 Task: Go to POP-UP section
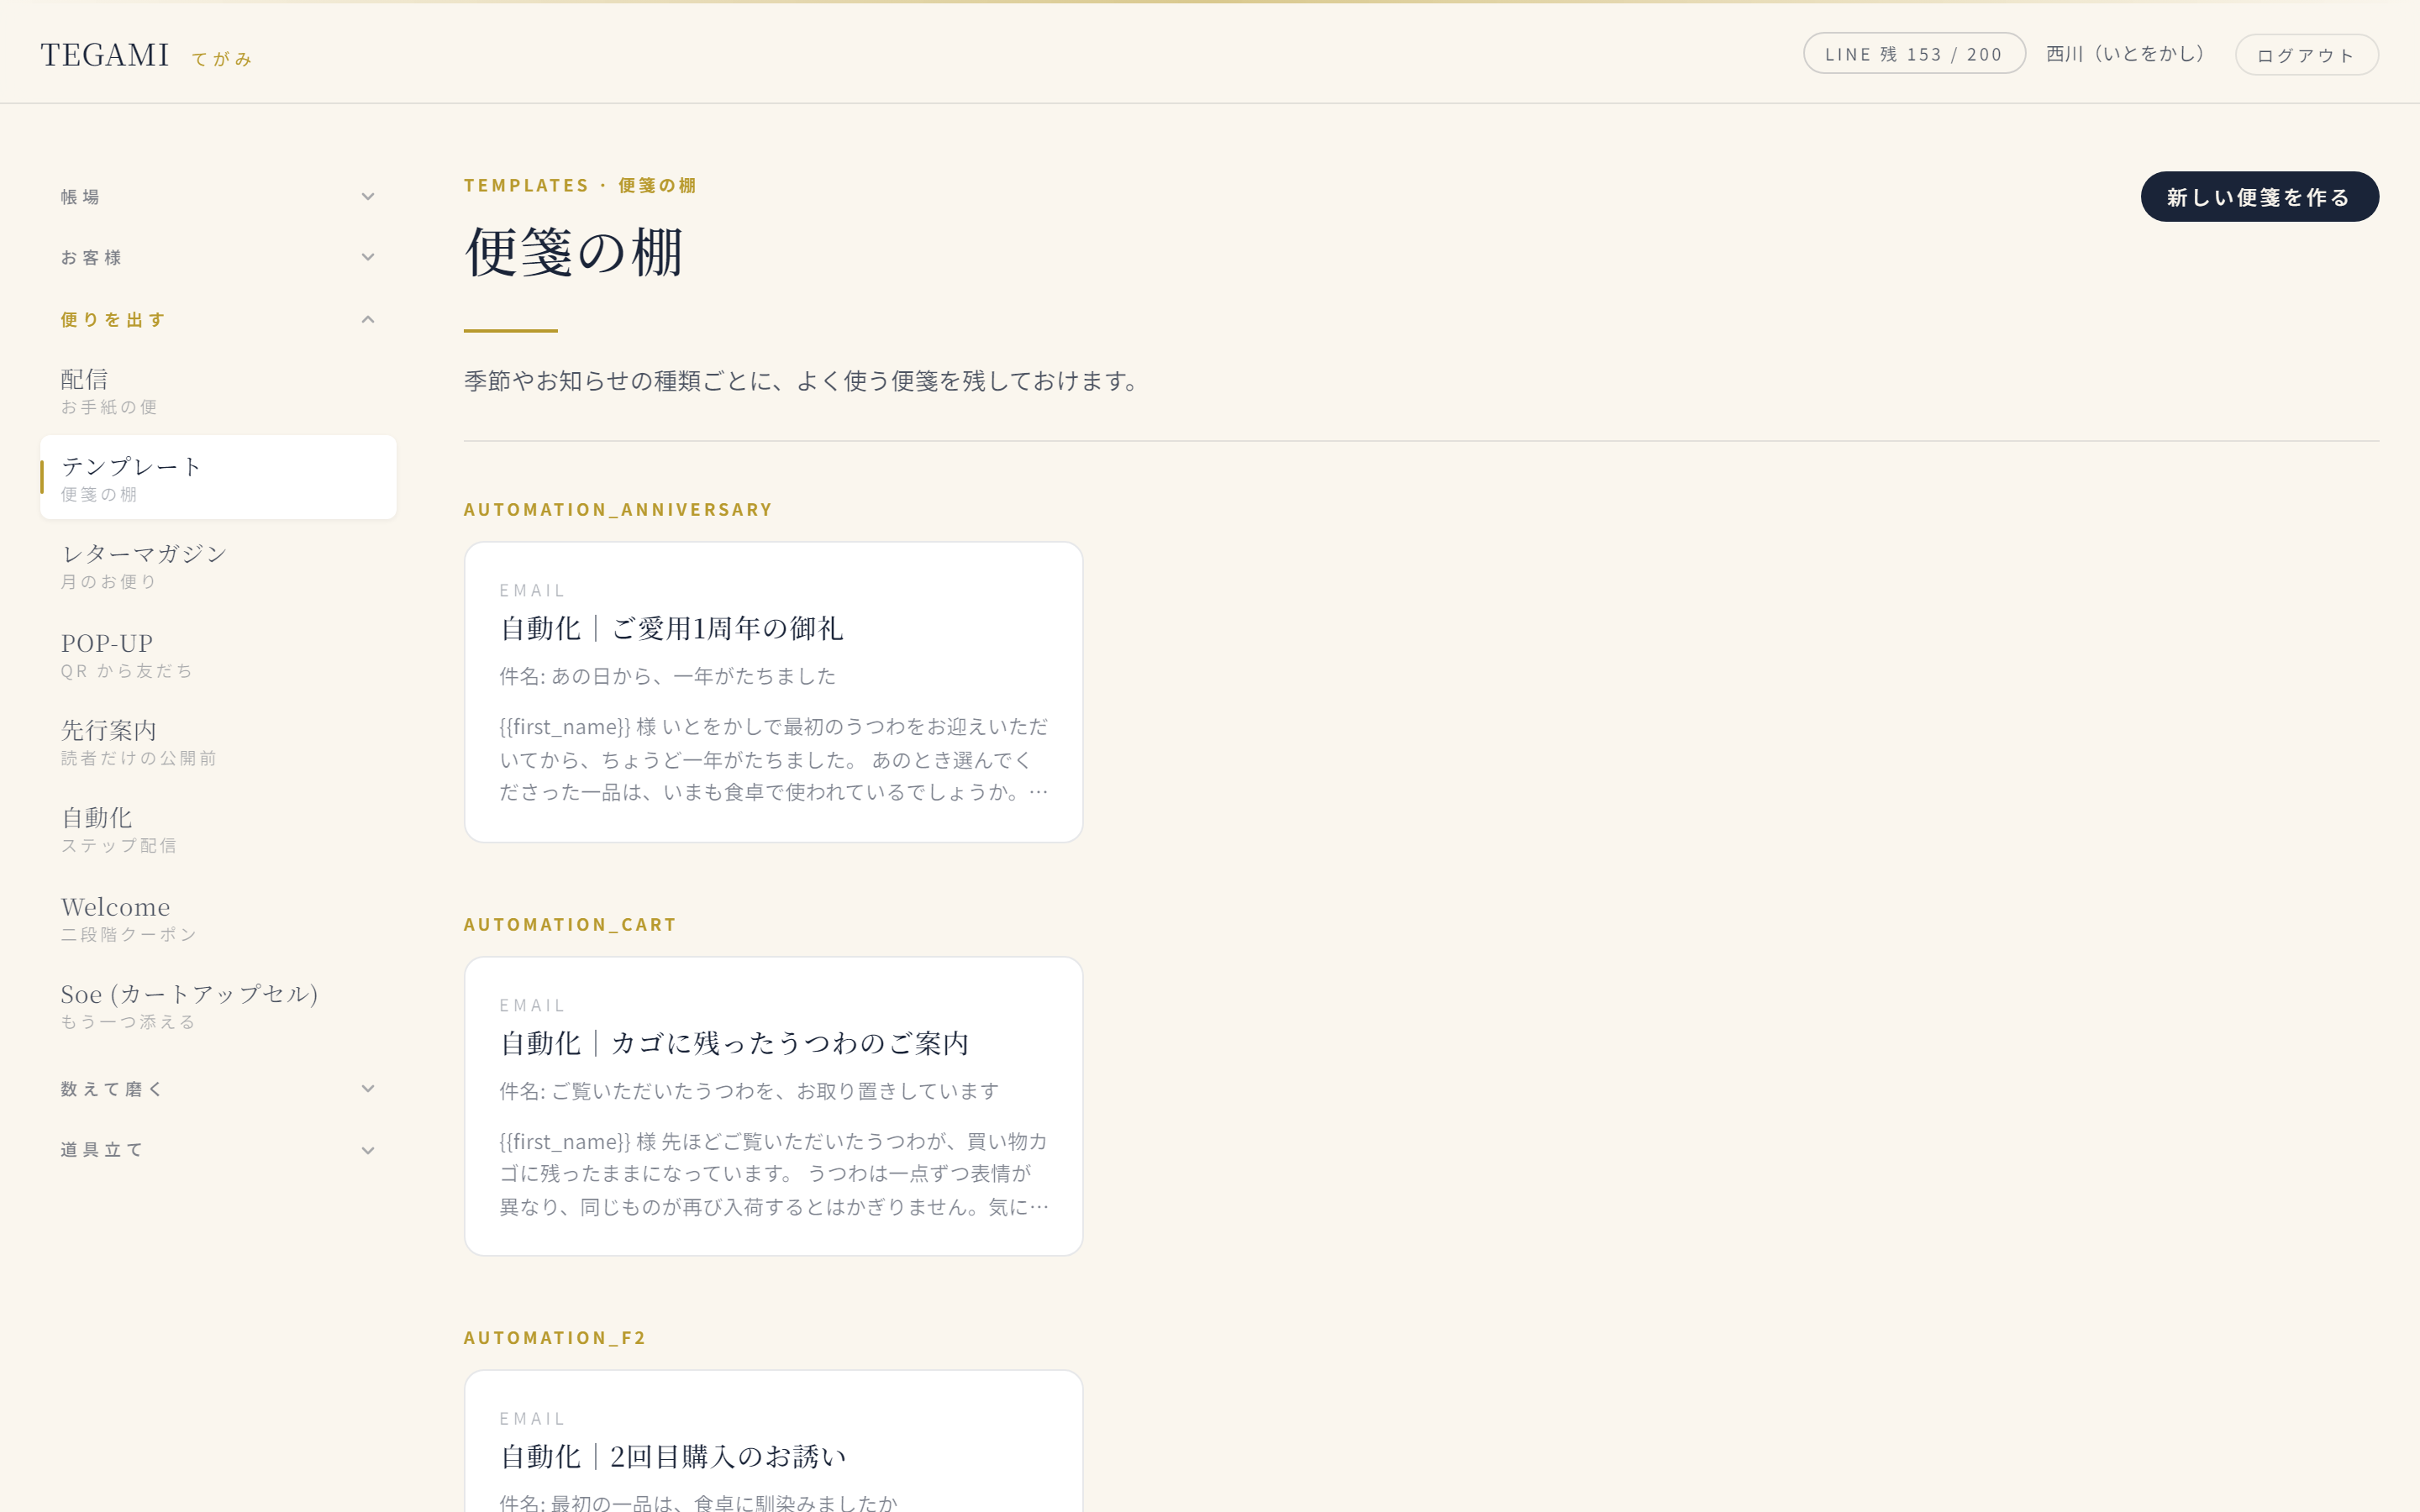click(218, 654)
